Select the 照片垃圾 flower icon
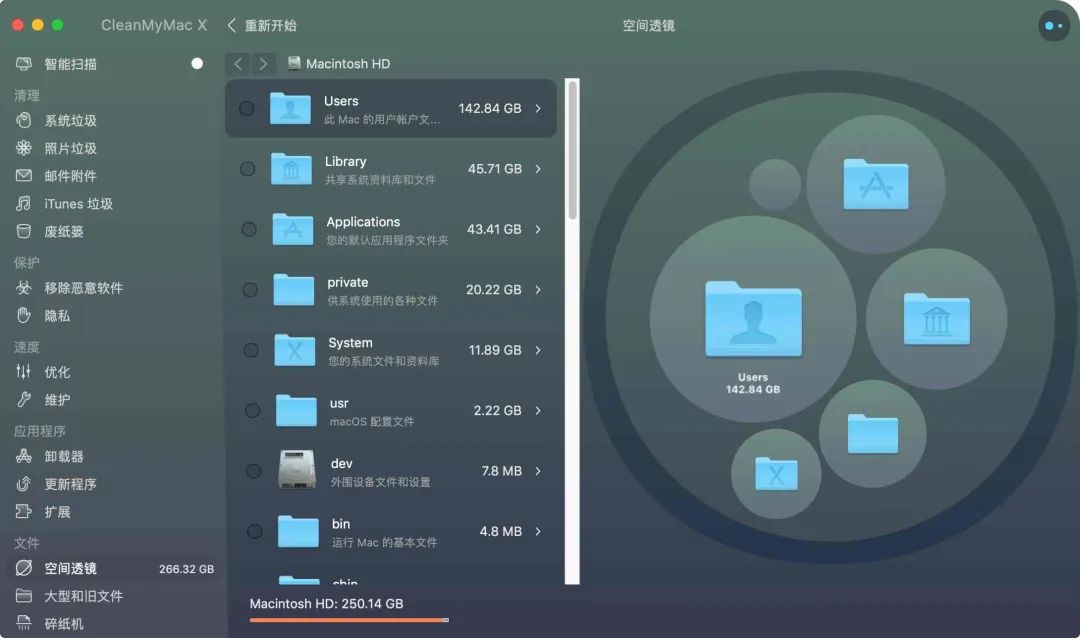This screenshot has width=1080, height=638. point(23,148)
